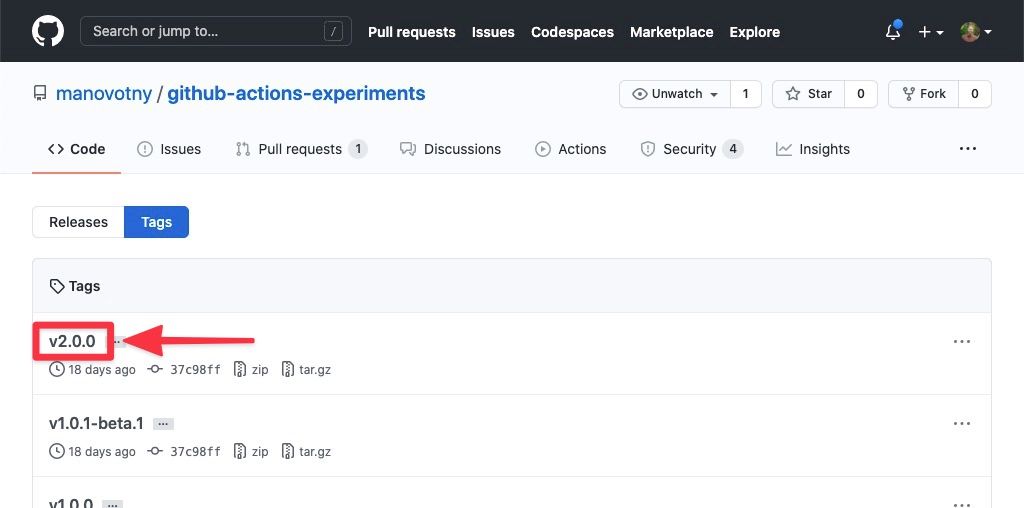Expand the v1.0.1-beta.1 tag message ellipsis
The height and width of the screenshot is (508, 1024).
[x=163, y=424]
